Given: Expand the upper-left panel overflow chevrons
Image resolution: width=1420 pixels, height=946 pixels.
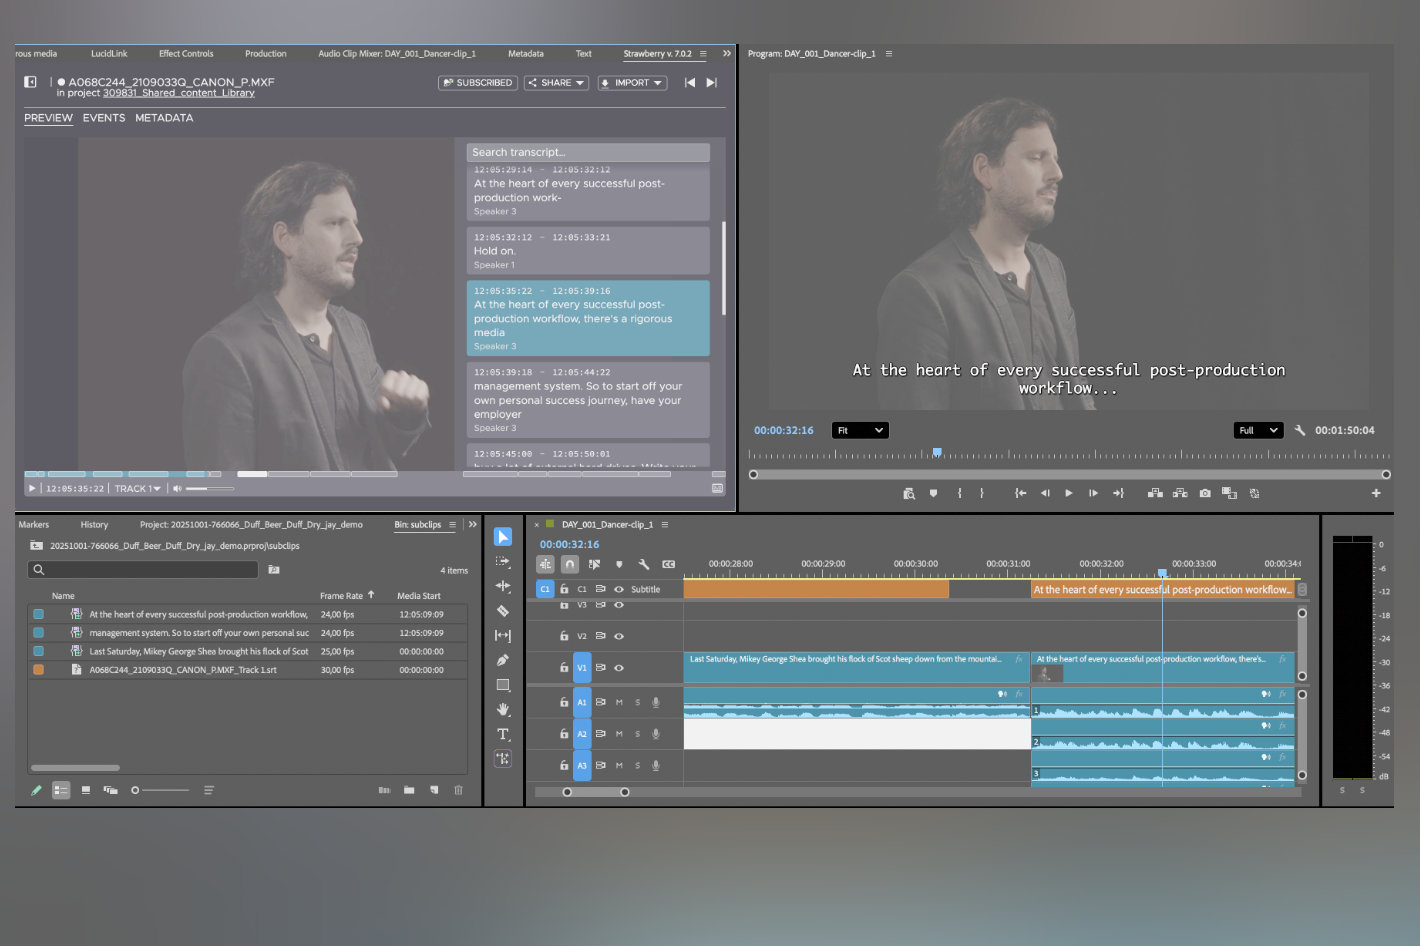Looking at the screenshot, I should click(x=727, y=53).
